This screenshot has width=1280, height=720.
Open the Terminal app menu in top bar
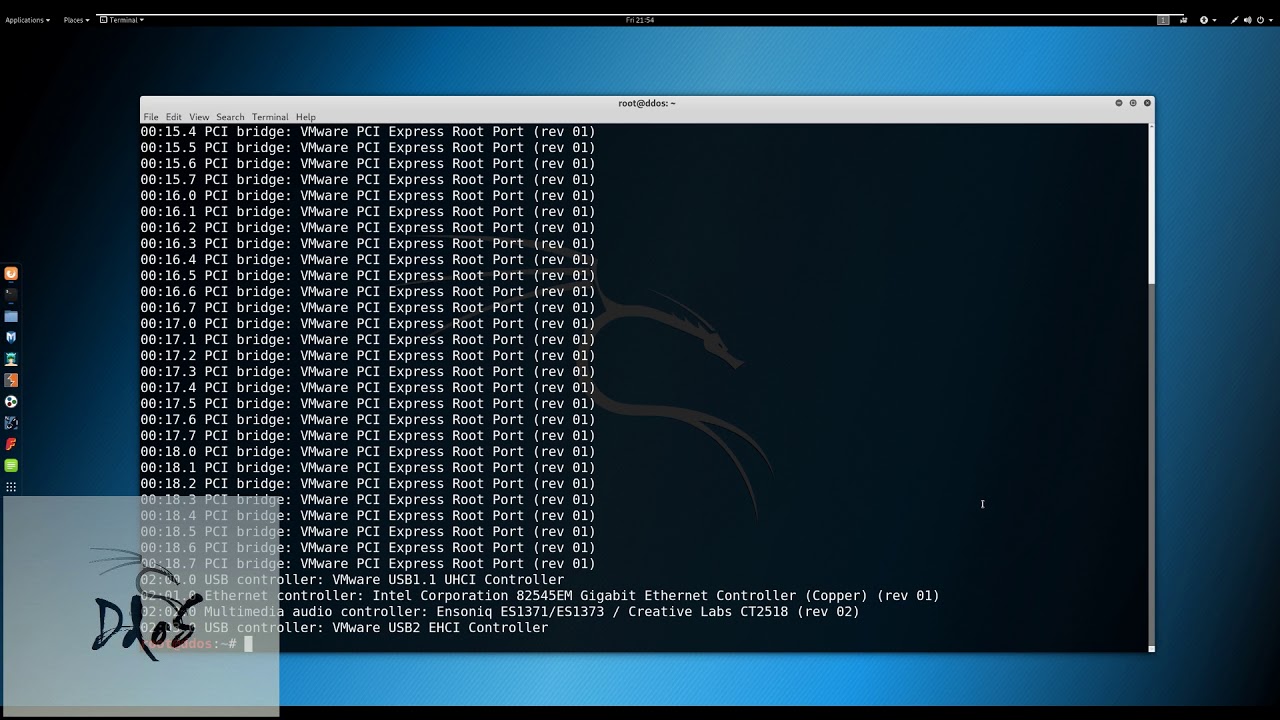tap(122, 20)
